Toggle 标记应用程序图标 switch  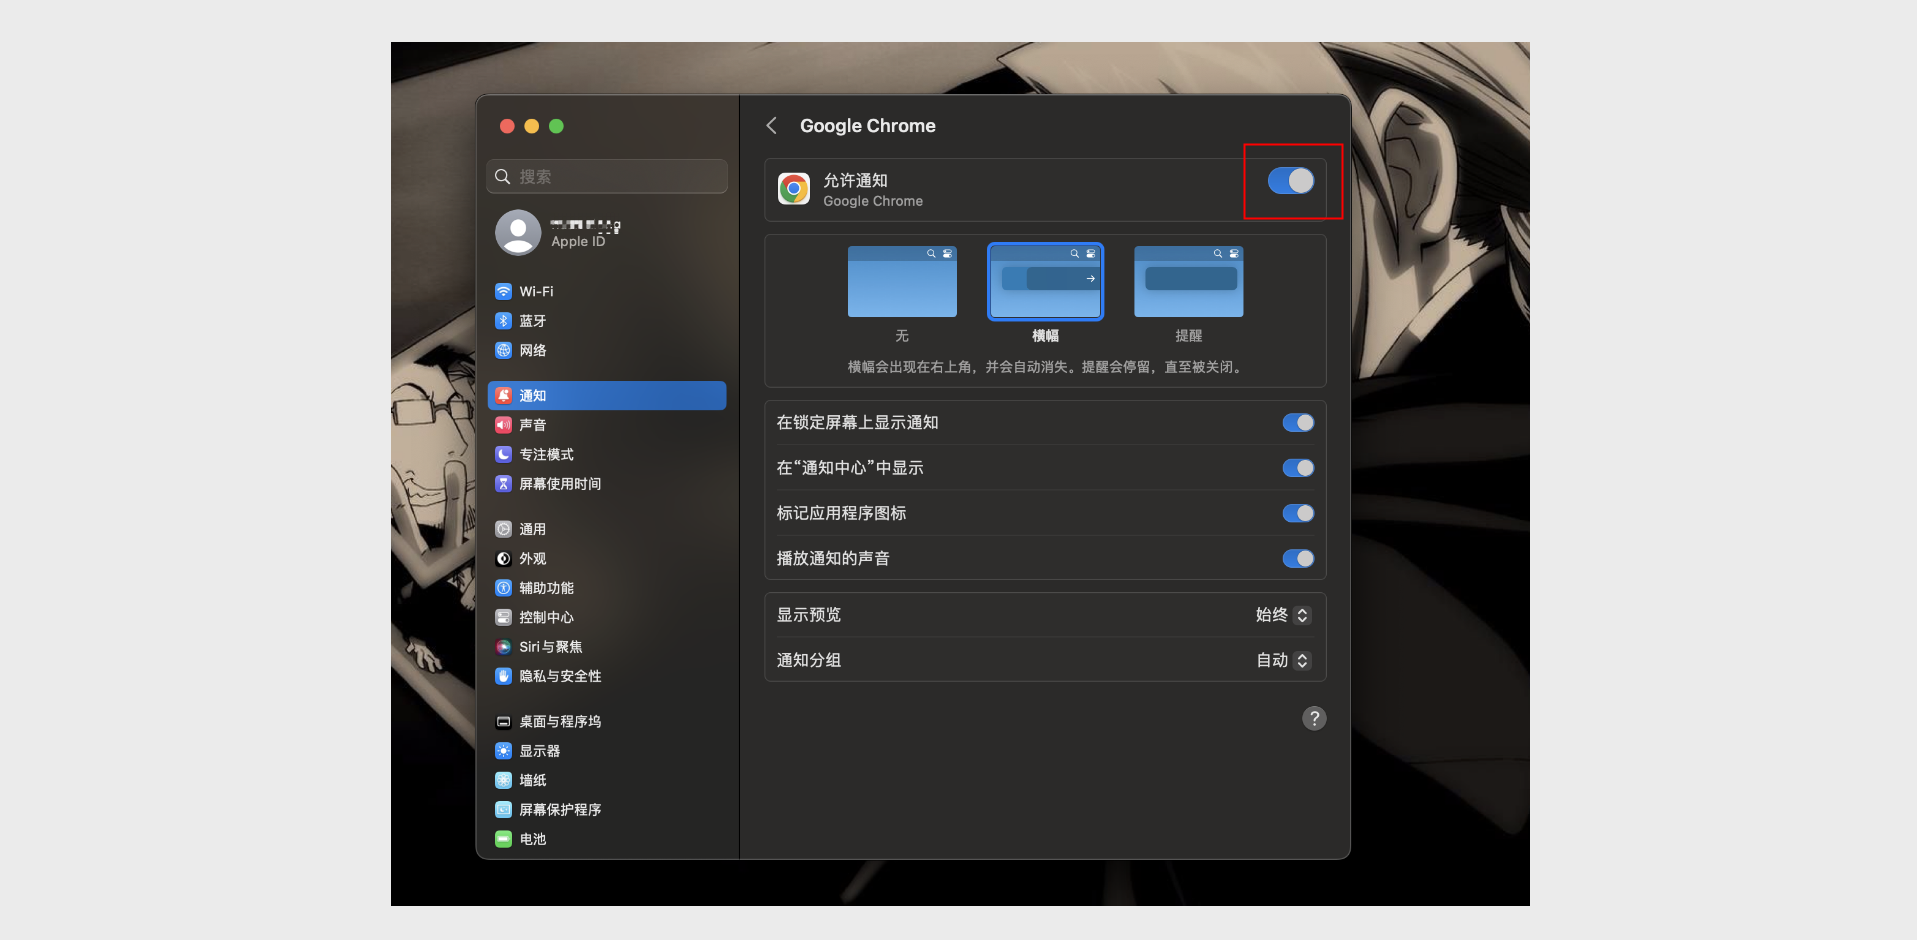pyautogui.click(x=1298, y=513)
